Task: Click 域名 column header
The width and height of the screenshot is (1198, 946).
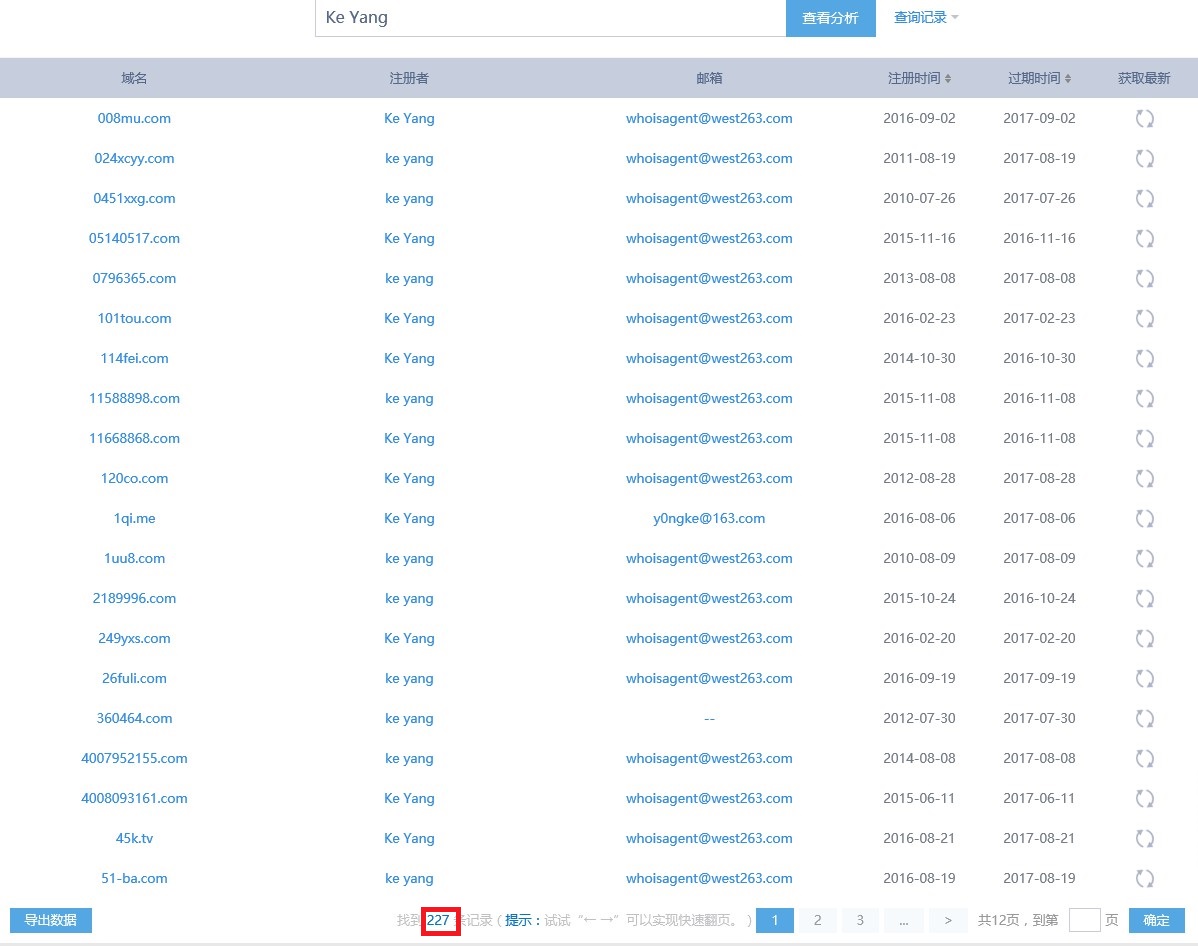Action: [x=134, y=78]
